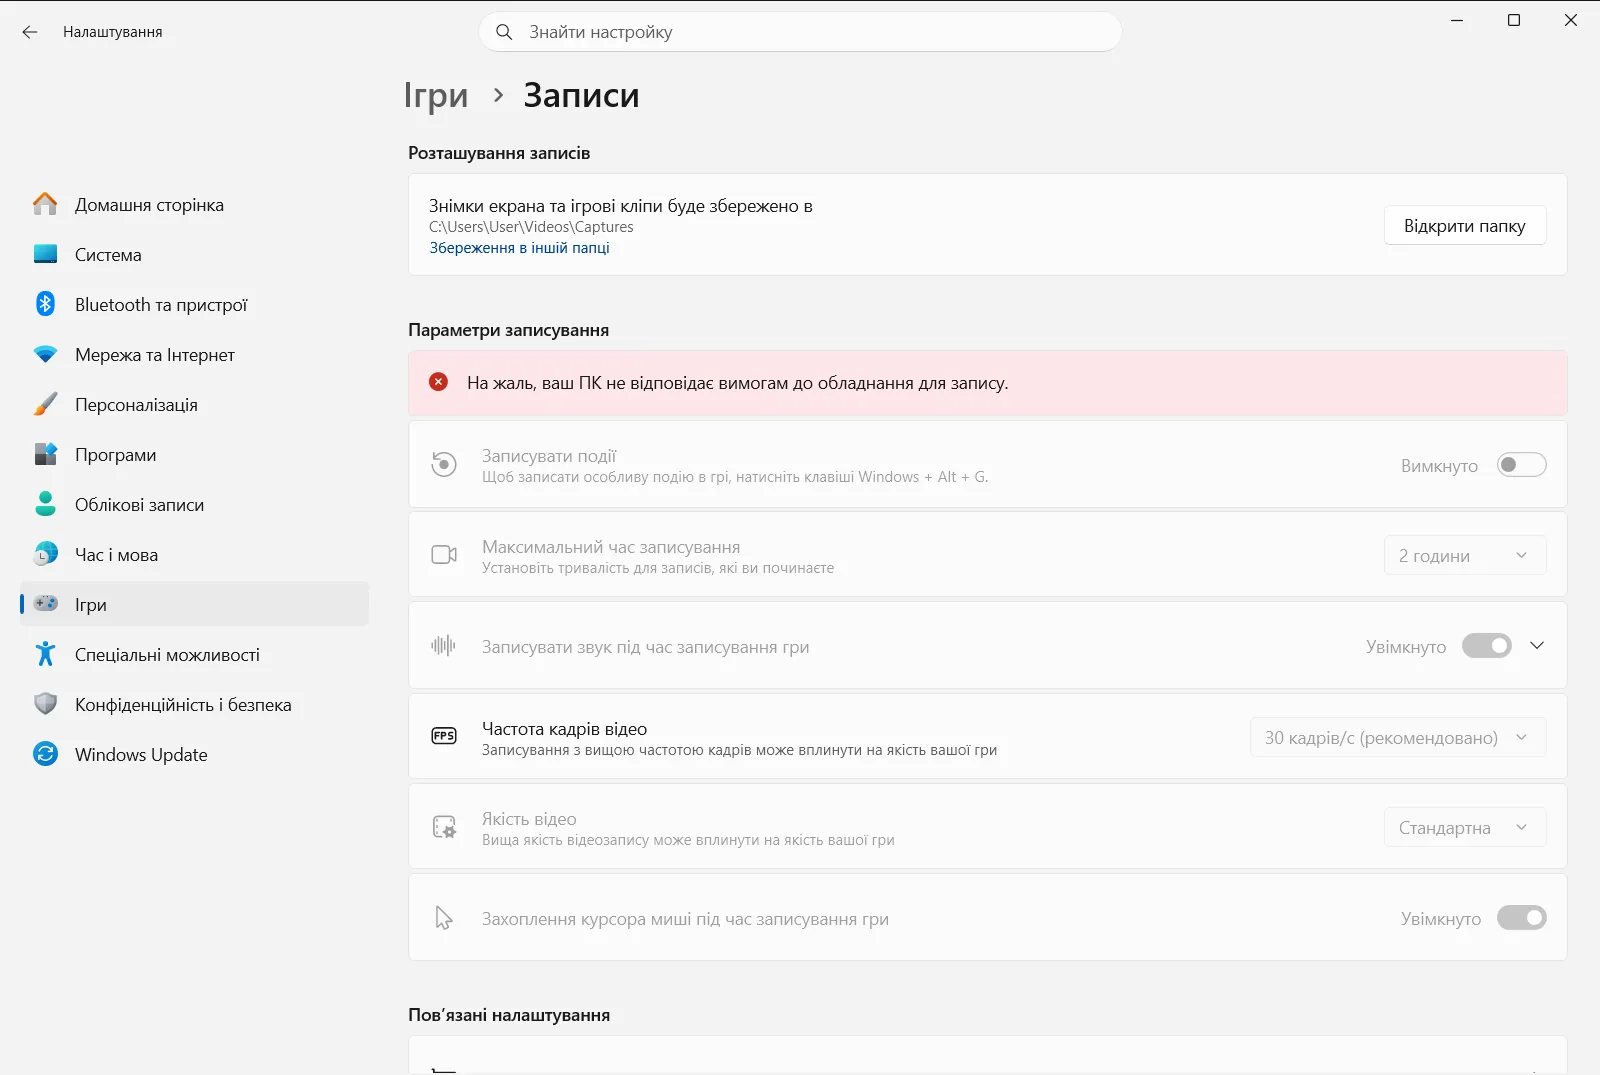
Task: Open the Максимальний час записування 2 години dropdown
Action: point(1465,555)
